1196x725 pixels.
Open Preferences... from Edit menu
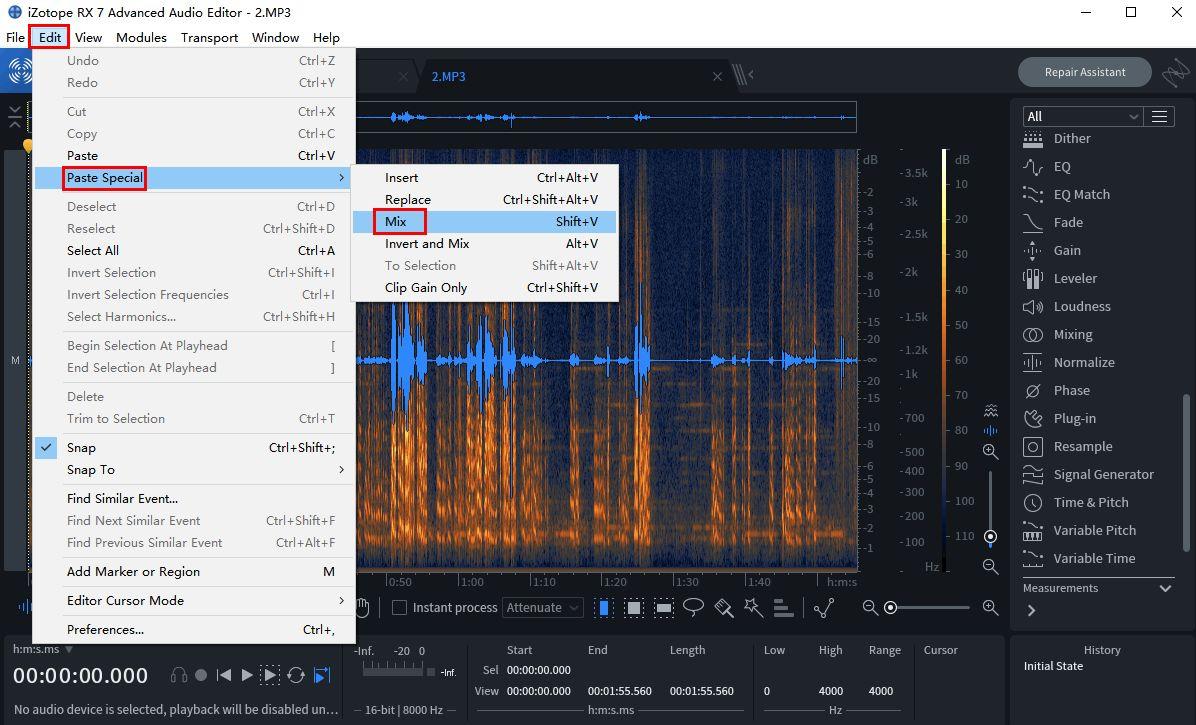(195, 630)
